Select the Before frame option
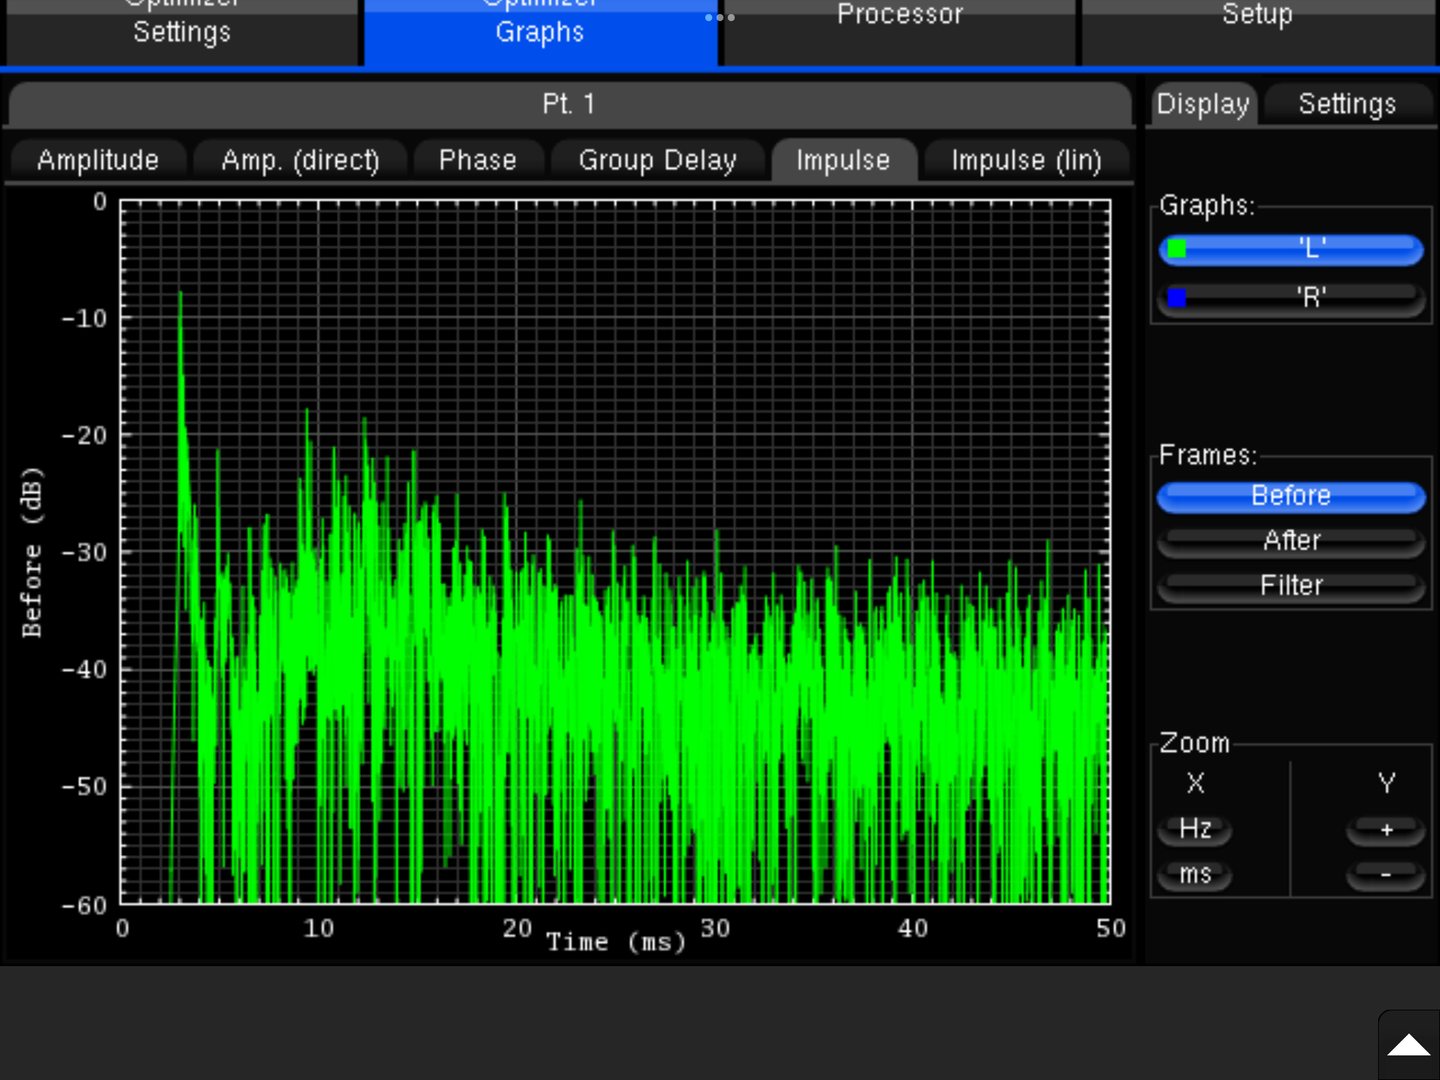The image size is (1440, 1080). (1290, 496)
